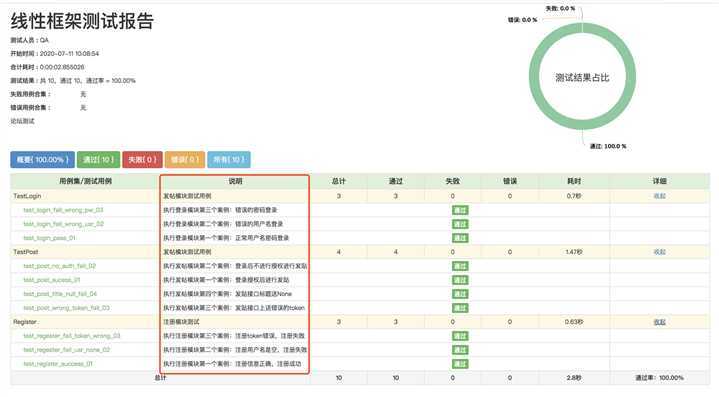Click the 总计 column header

click(x=338, y=181)
